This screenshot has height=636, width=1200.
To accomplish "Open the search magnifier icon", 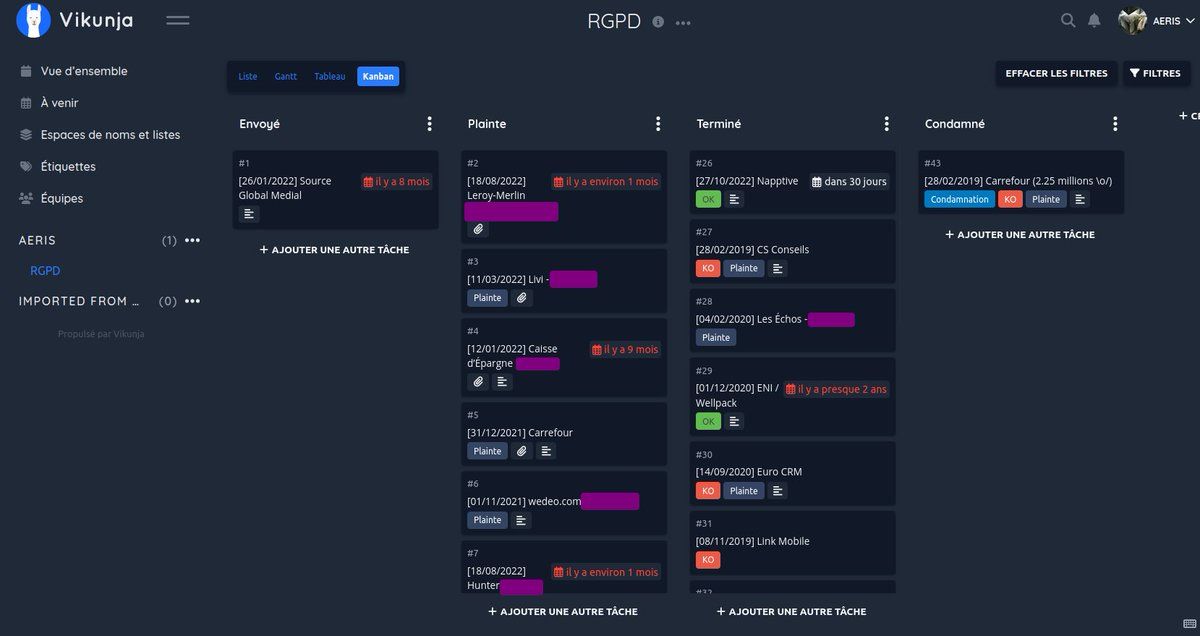I will coord(1068,21).
